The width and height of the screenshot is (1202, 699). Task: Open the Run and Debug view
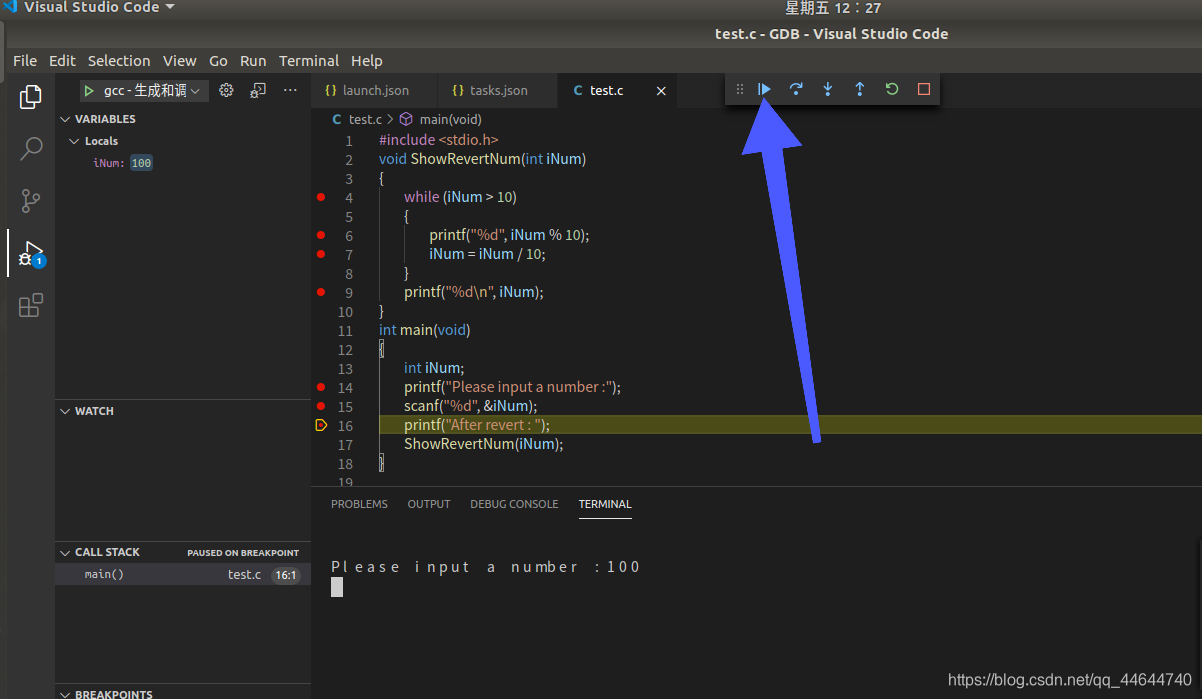(31, 253)
